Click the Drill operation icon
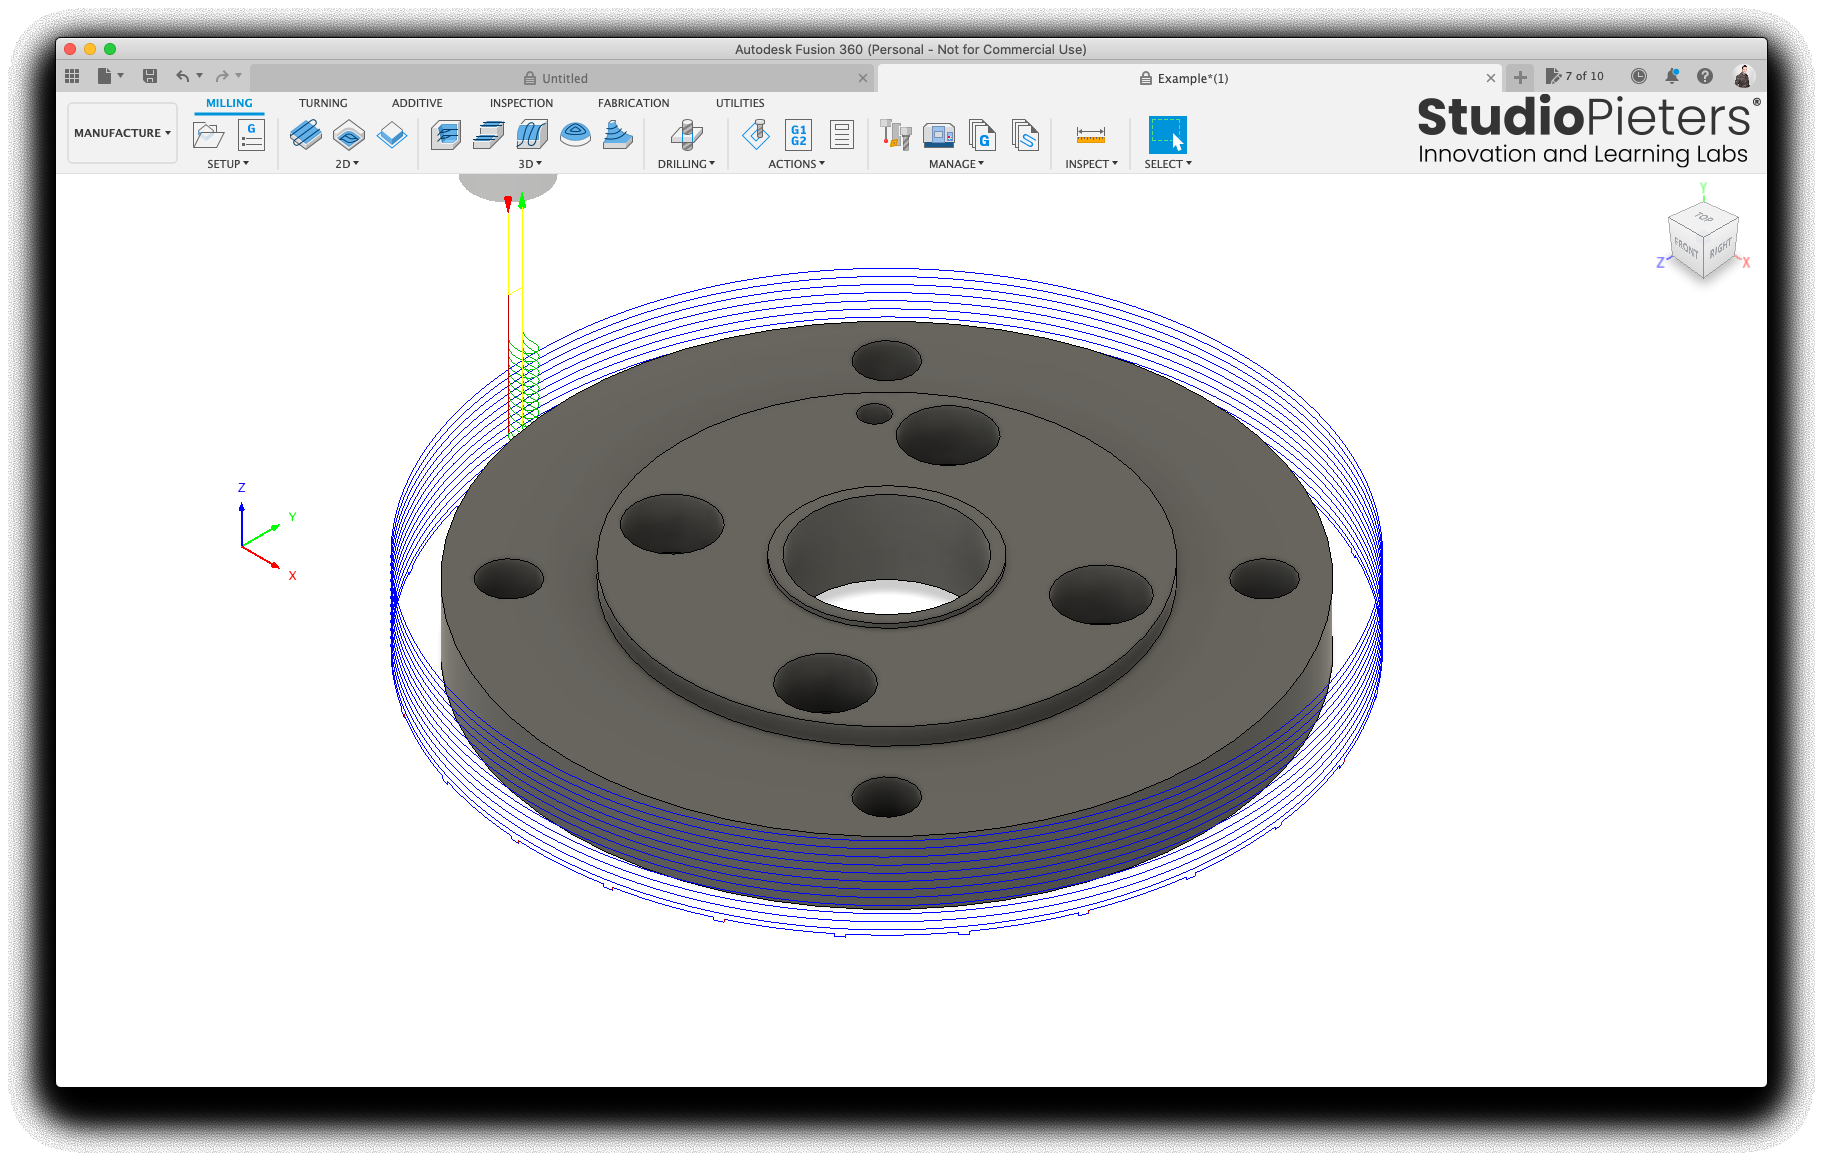1823x1161 pixels. pyautogui.click(x=685, y=133)
